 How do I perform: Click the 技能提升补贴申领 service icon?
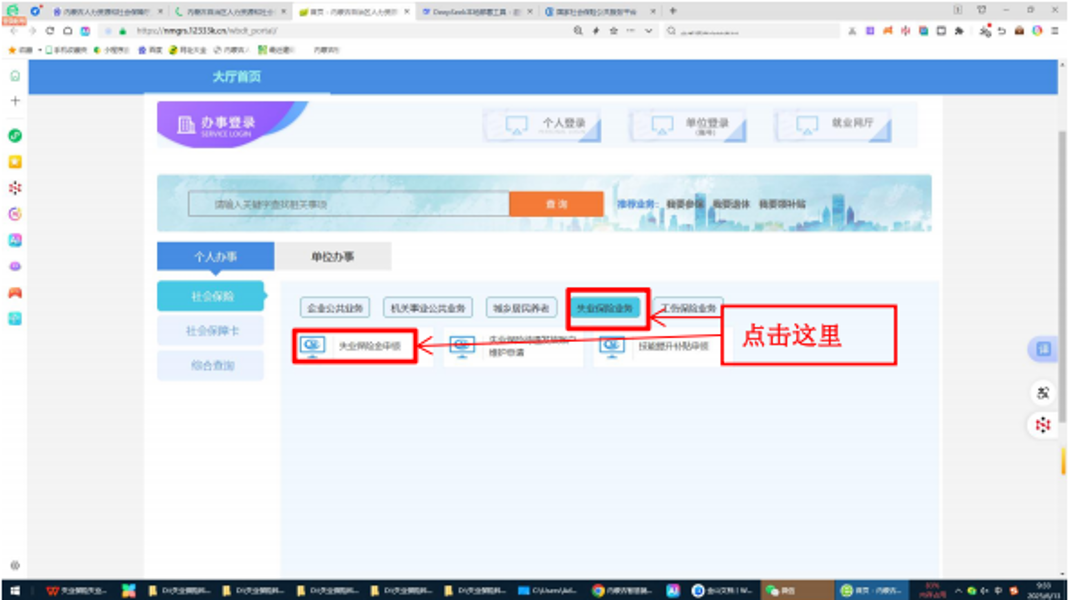coord(612,346)
